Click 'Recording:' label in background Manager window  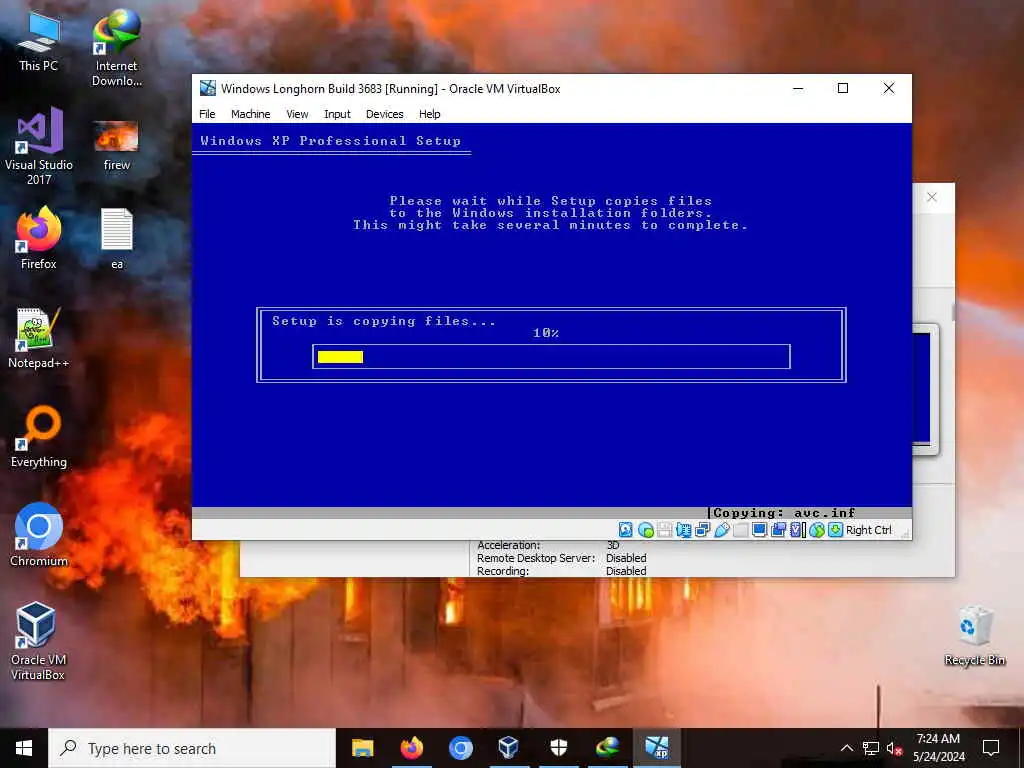pyautogui.click(x=502, y=571)
